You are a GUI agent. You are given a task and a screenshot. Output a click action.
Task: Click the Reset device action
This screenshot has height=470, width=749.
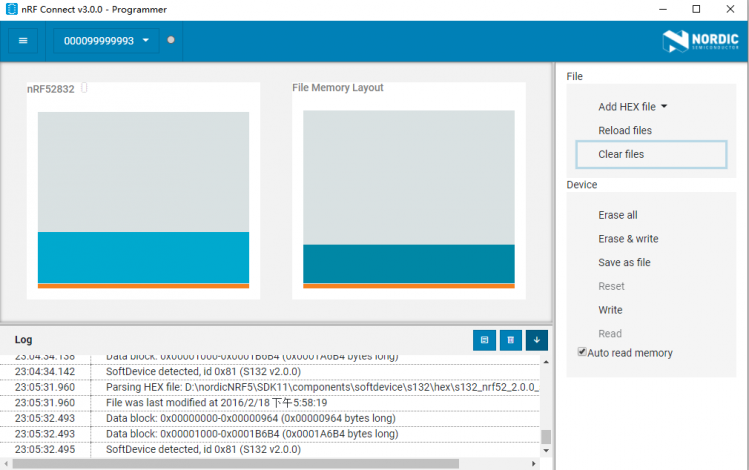[x=611, y=286]
